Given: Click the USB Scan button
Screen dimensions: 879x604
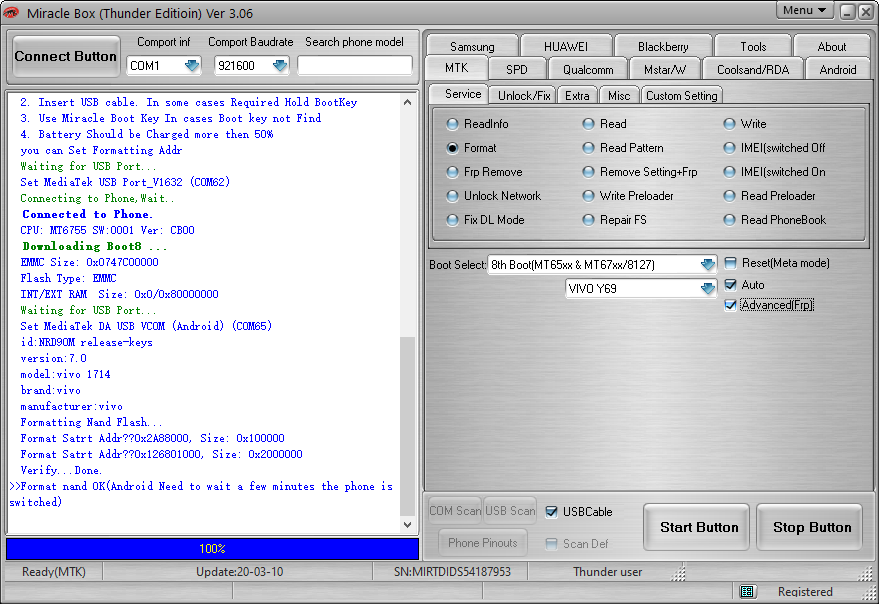Looking at the screenshot, I should 510,511.
